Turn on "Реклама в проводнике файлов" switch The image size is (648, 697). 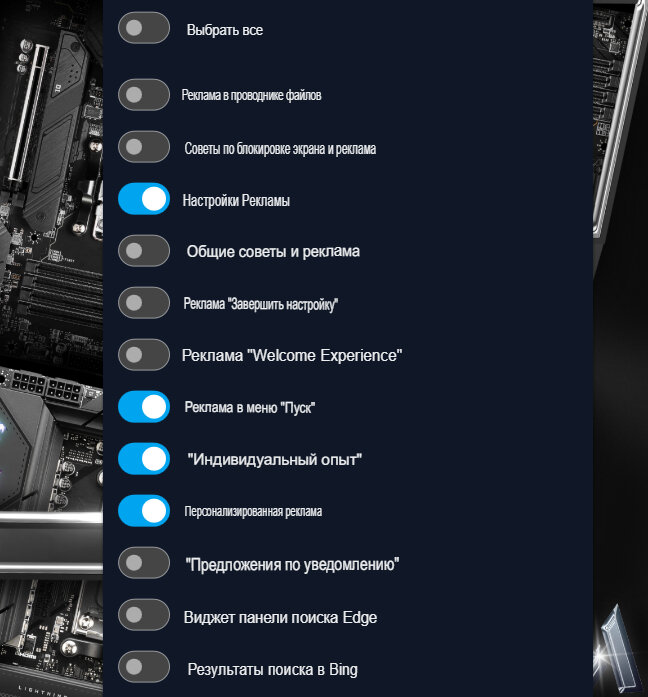pyautogui.click(x=144, y=95)
